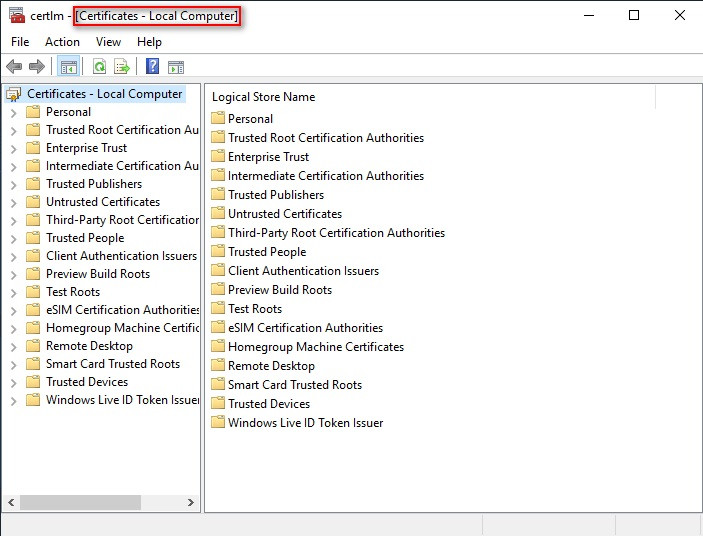Image resolution: width=703 pixels, height=536 pixels.
Task: Select Windows Live ID Token Issuer in list
Action: 305,423
